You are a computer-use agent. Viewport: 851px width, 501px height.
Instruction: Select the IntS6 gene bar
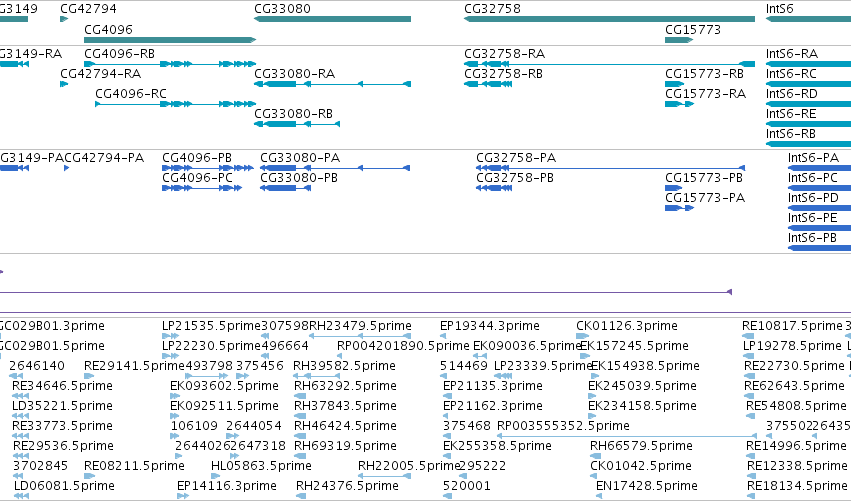click(x=808, y=19)
